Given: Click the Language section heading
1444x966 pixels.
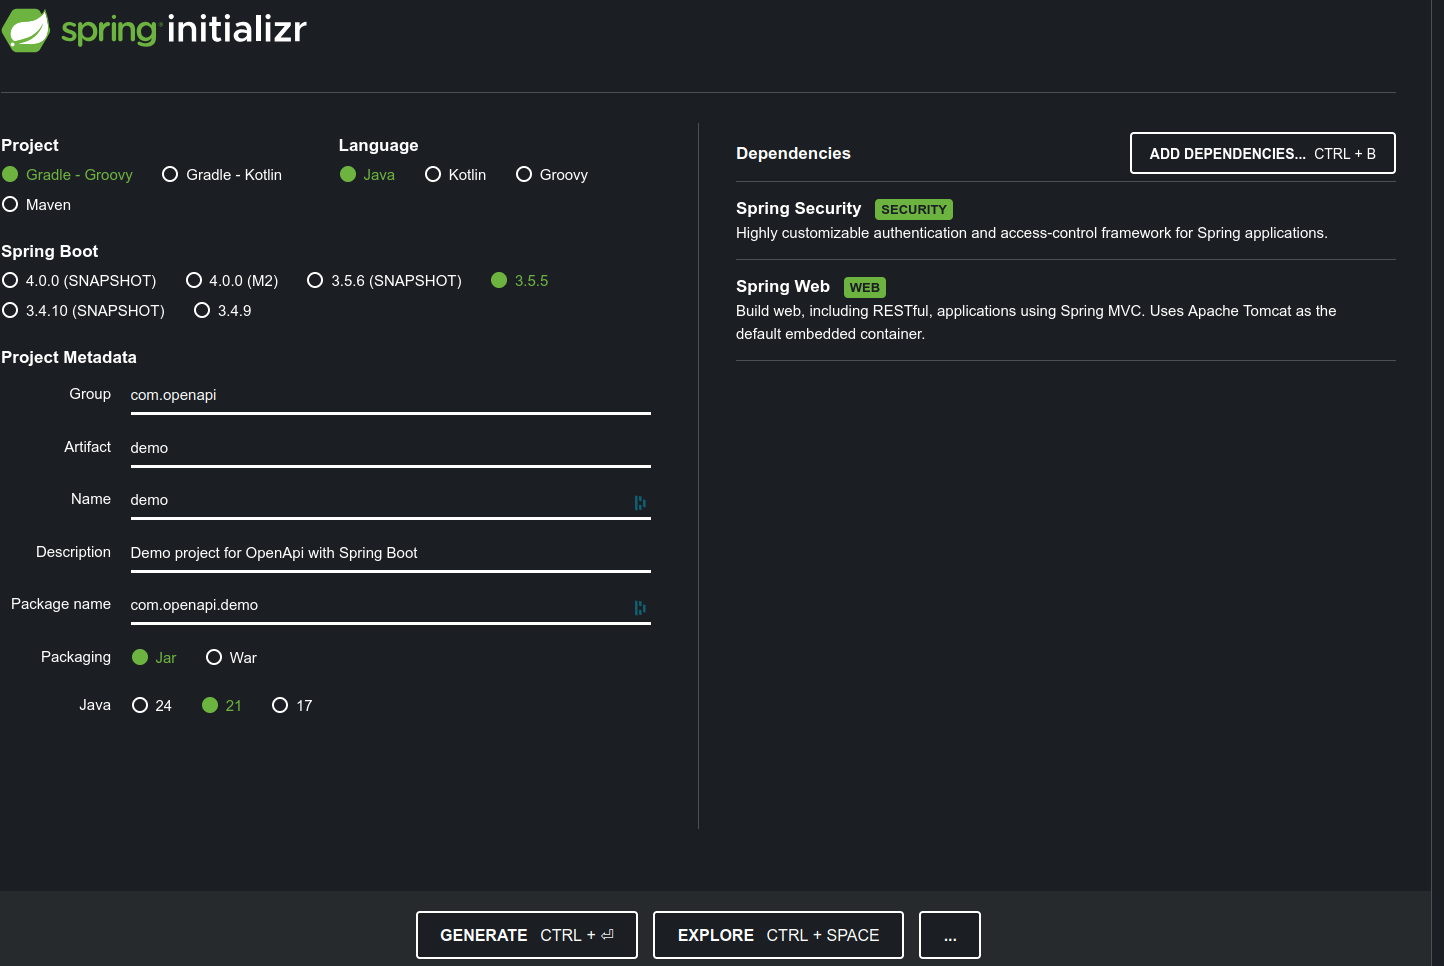Looking at the screenshot, I should 378,145.
